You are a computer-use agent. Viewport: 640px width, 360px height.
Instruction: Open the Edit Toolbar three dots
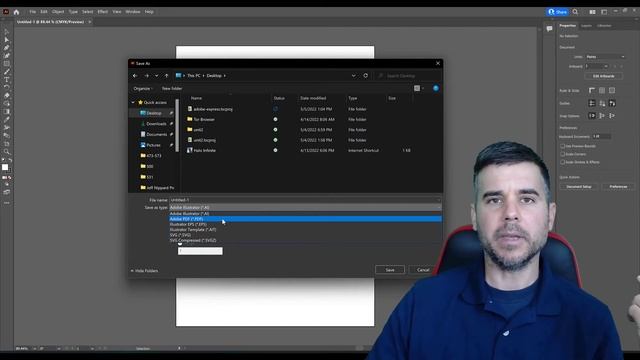point(7,203)
